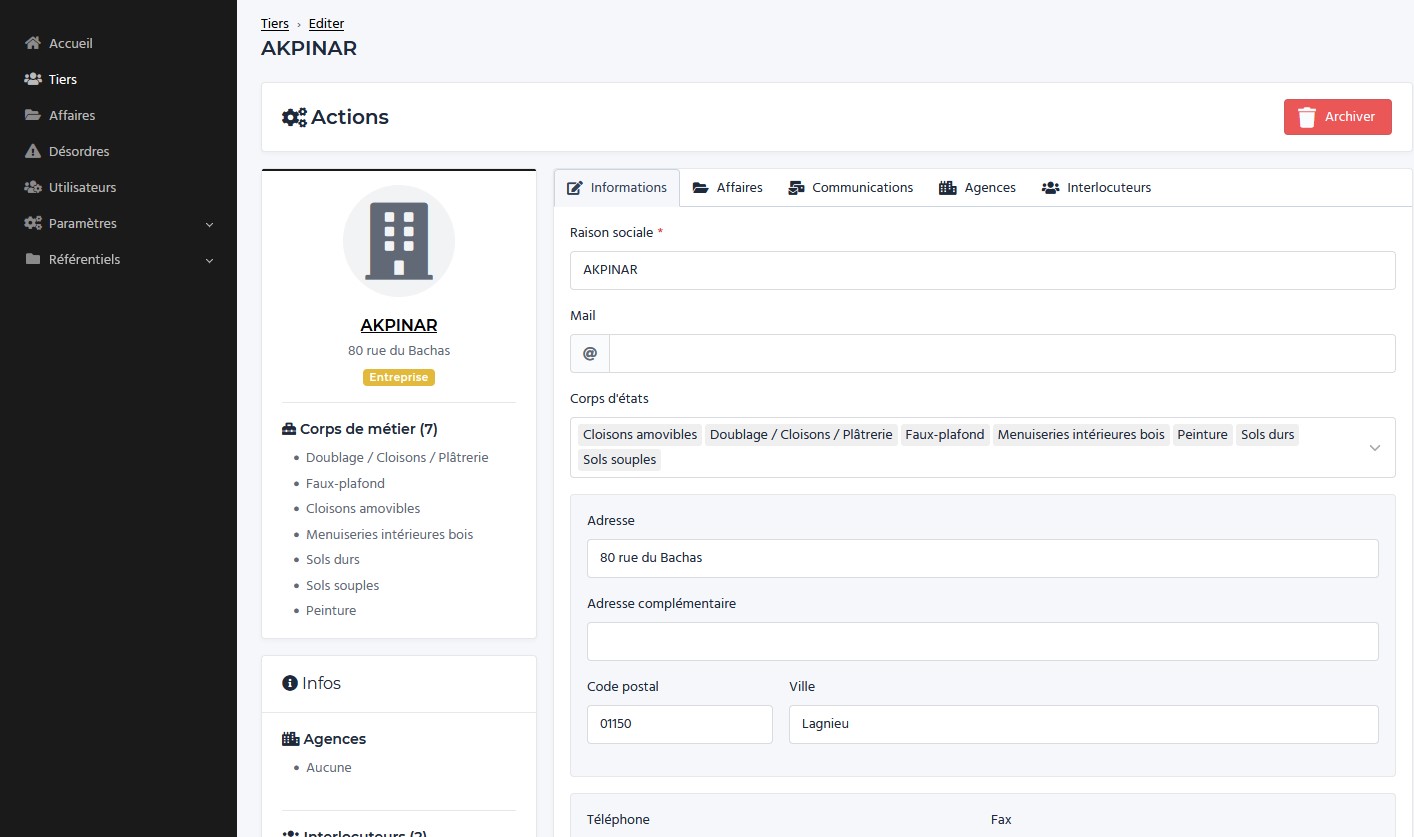Click the underlined AKPINAR profile link
Screen dimensions: 1414x837
399,326
